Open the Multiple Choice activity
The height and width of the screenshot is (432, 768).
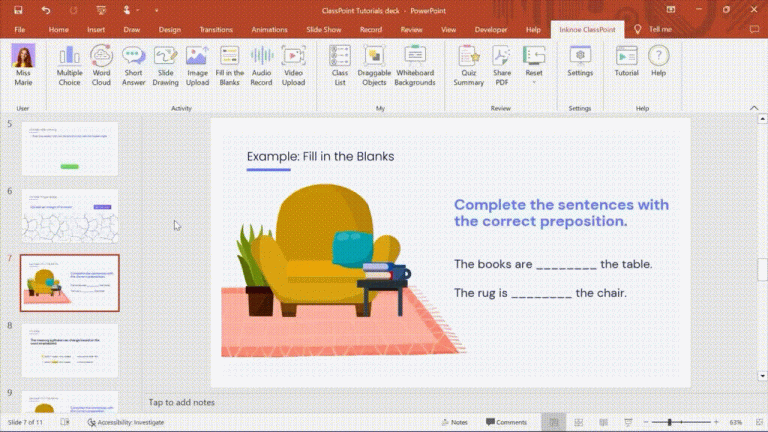pyautogui.click(x=69, y=65)
